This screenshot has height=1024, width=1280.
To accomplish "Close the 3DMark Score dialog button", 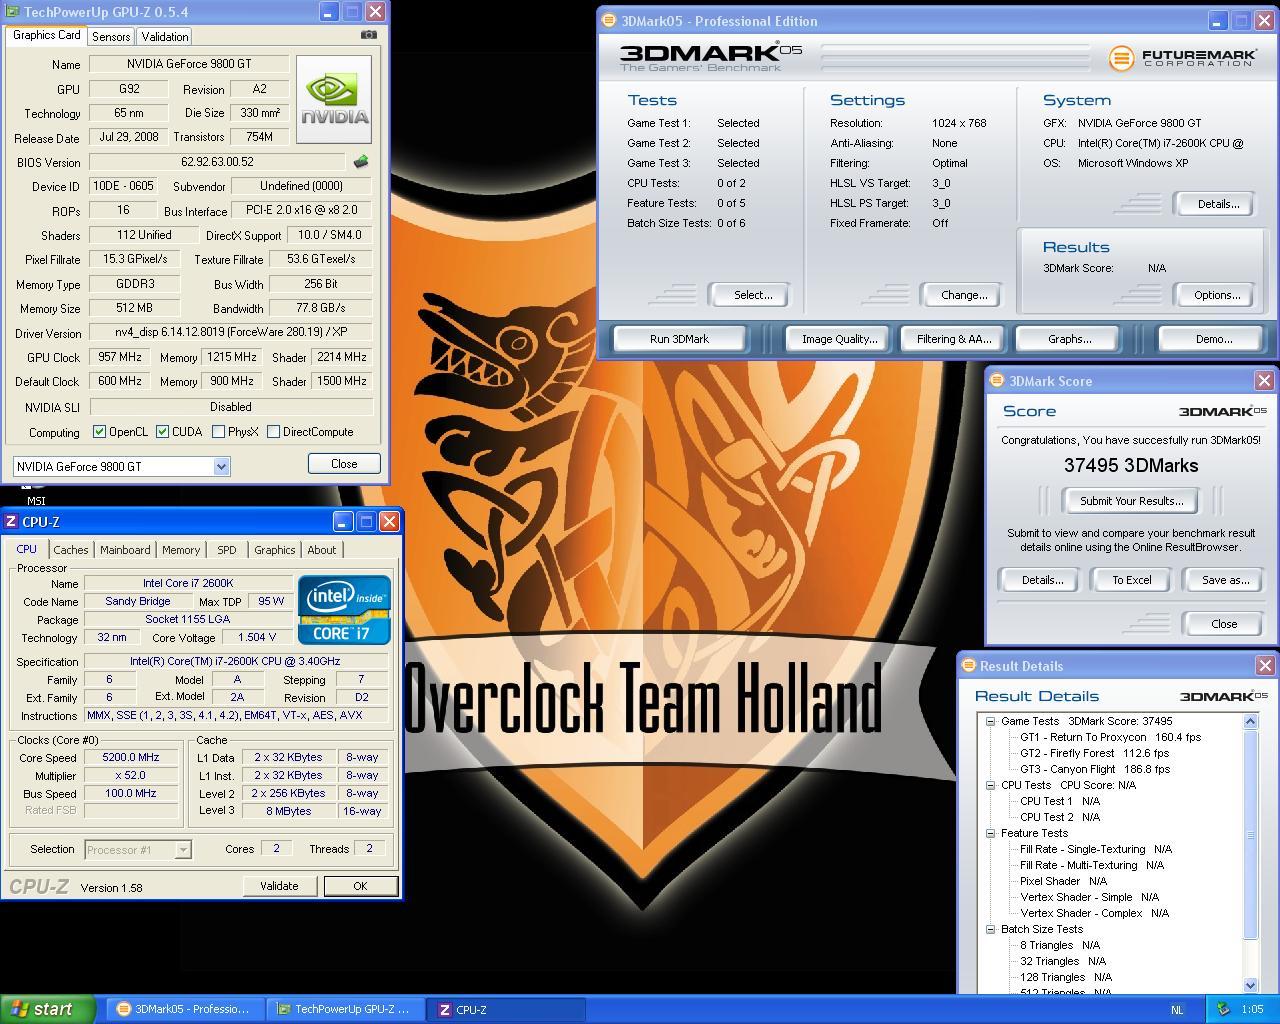I will pos(1224,624).
